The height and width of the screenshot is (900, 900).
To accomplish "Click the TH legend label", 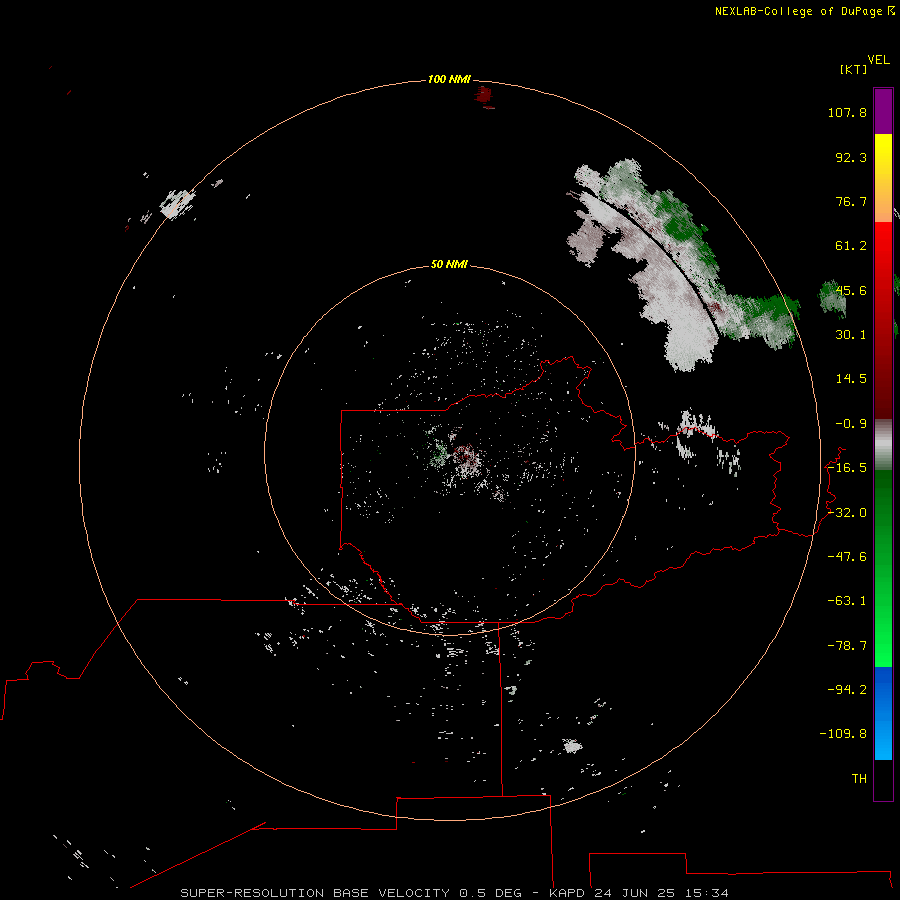I will point(859,779).
